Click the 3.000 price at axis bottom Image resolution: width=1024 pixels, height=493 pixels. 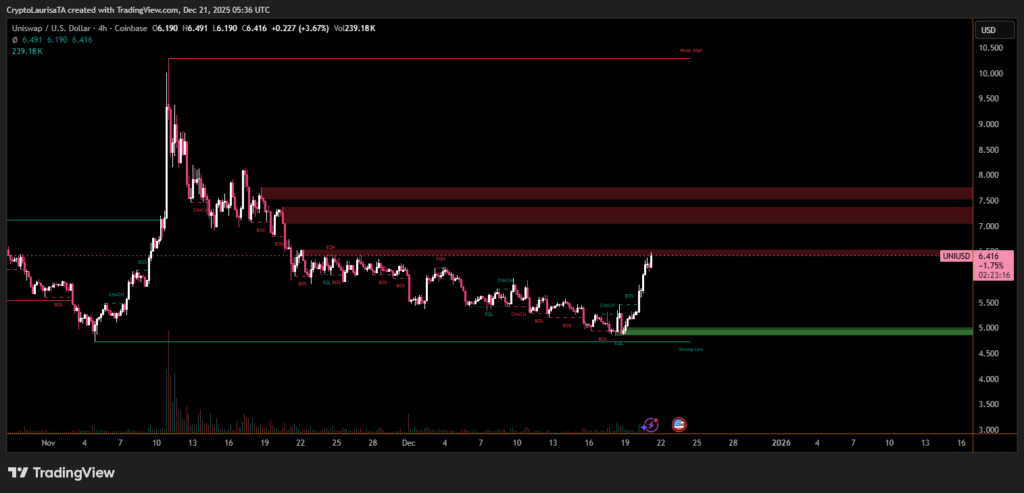coord(989,430)
